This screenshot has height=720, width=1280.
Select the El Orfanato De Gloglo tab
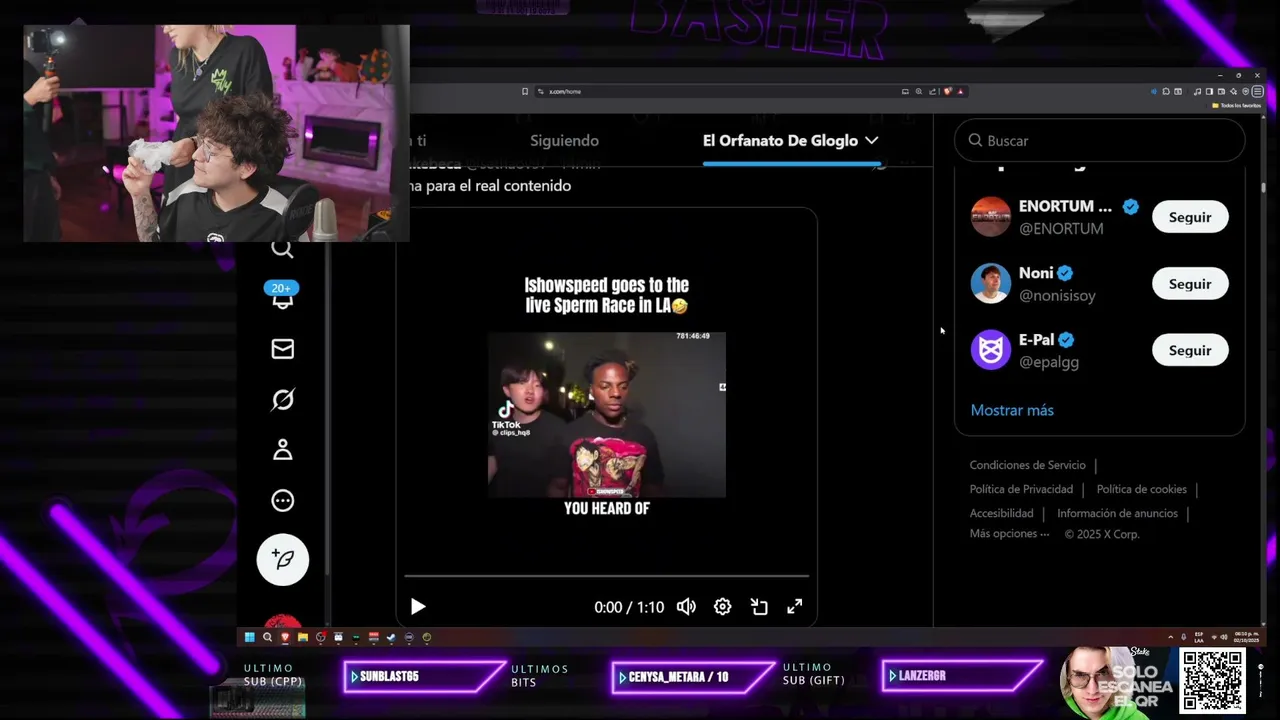click(780, 141)
